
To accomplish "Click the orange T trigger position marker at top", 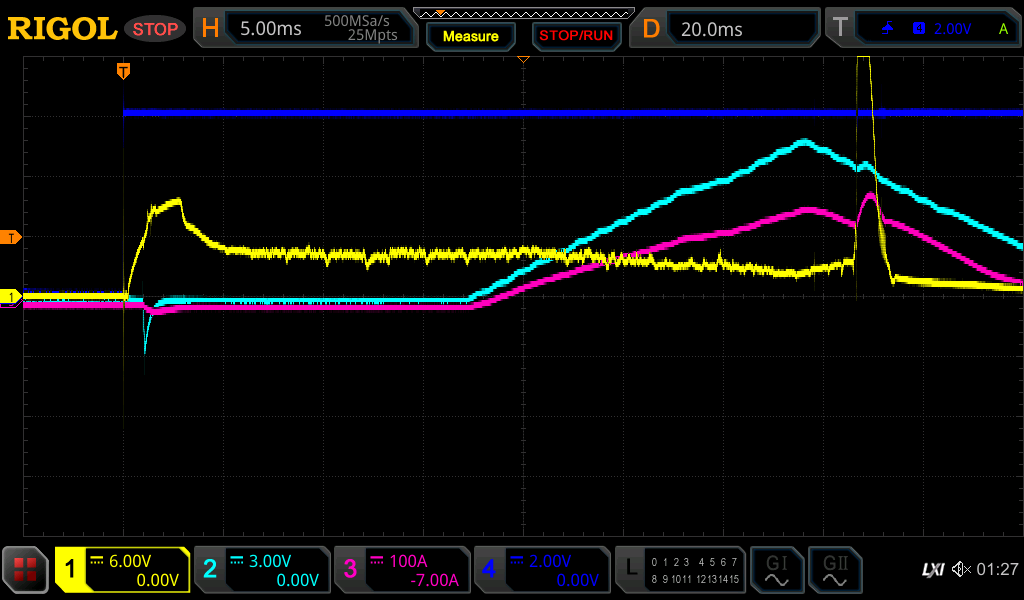I will point(124,70).
